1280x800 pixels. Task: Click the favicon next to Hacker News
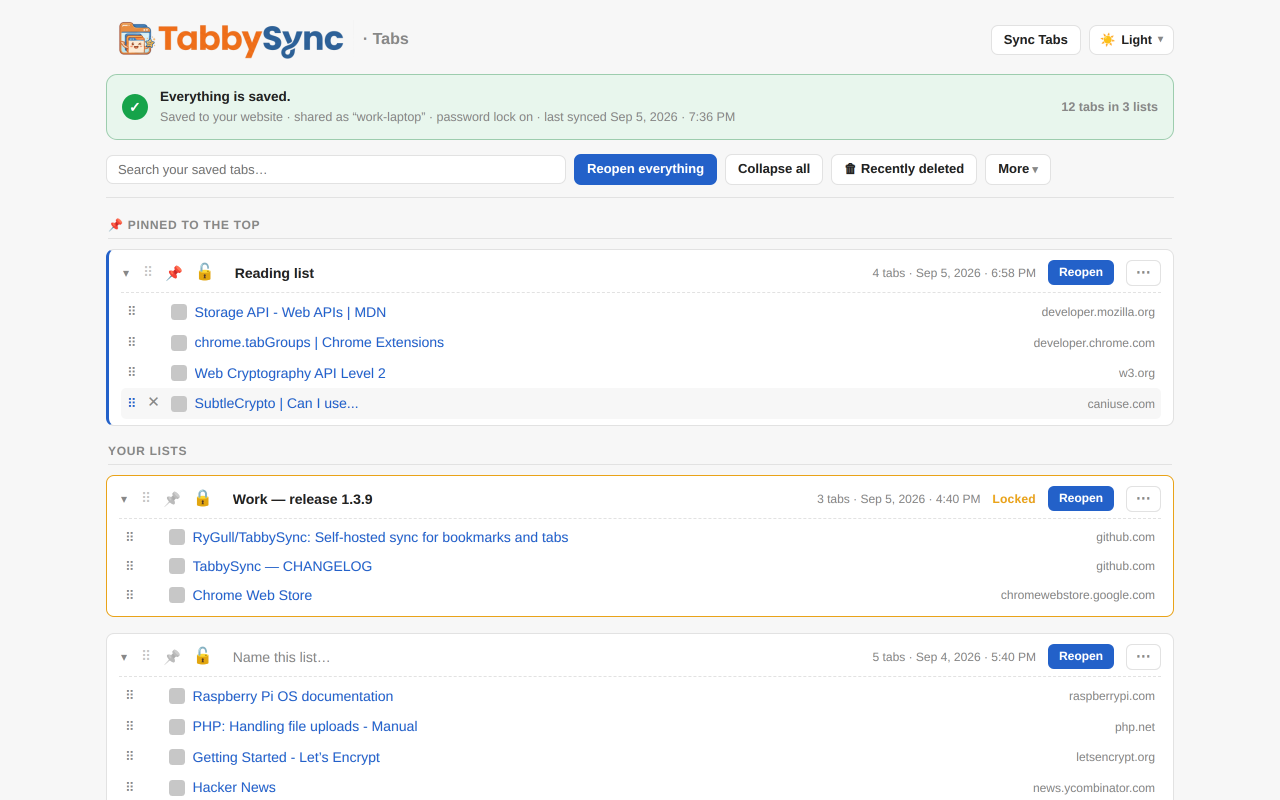[x=177, y=788]
